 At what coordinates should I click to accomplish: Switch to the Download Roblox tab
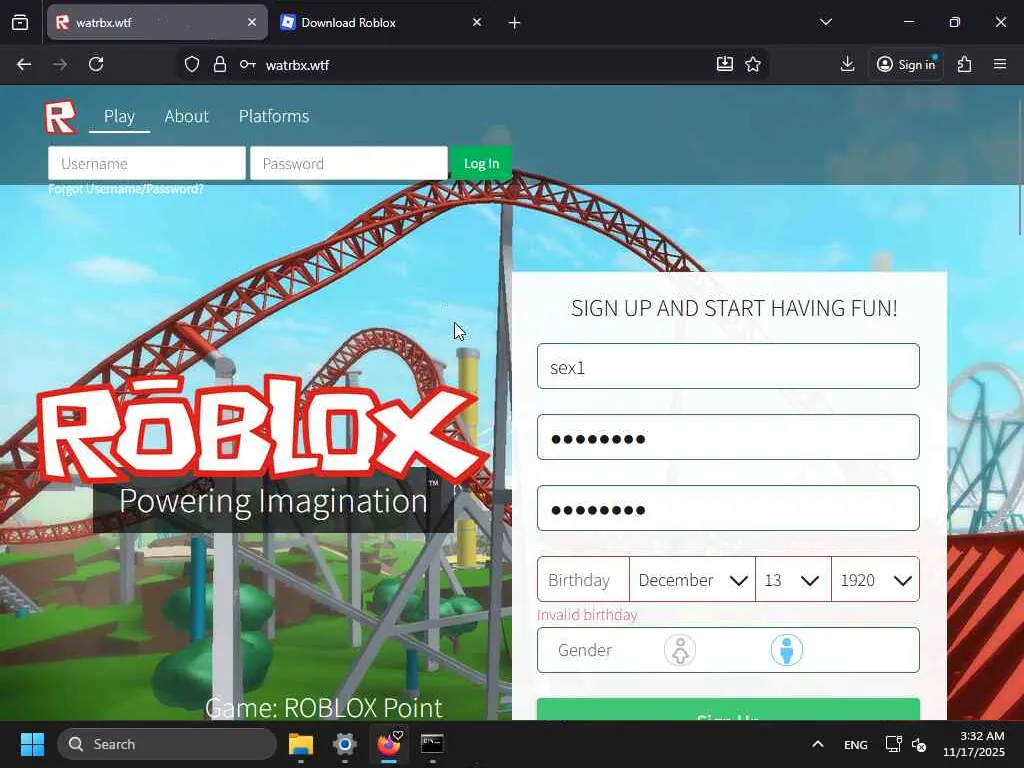[x=381, y=22]
